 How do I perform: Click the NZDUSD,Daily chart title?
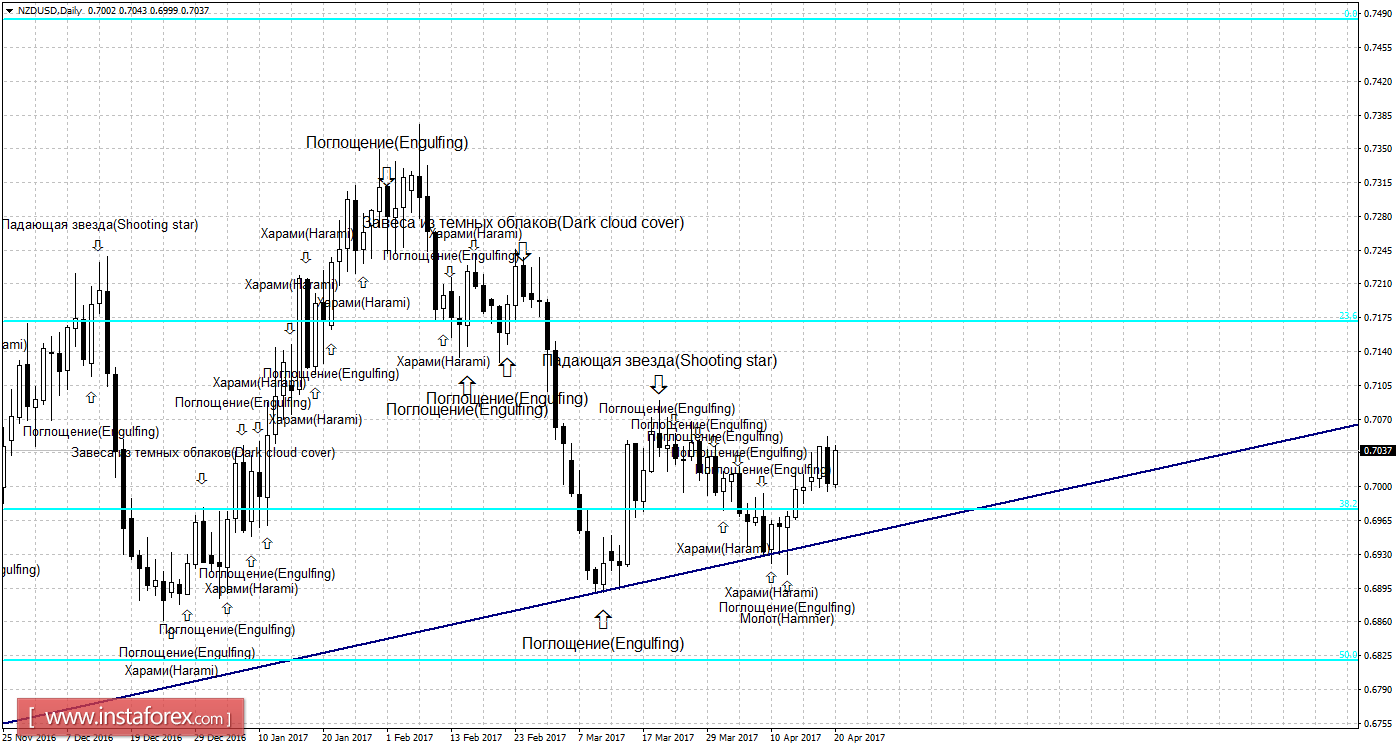coord(50,10)
